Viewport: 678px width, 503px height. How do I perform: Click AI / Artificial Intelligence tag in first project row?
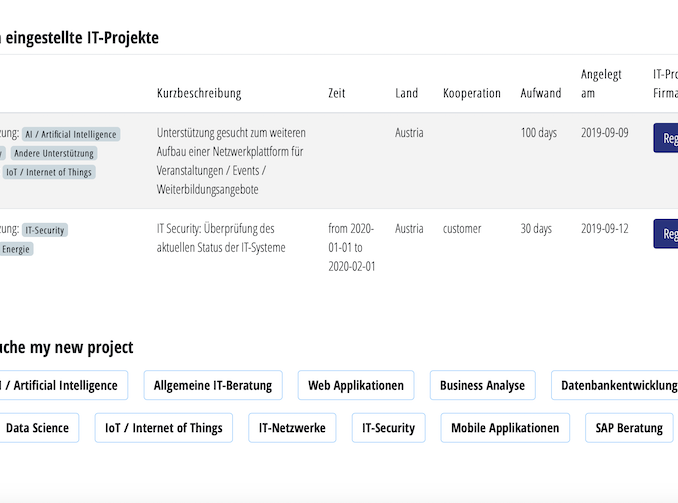pos(71,134)
